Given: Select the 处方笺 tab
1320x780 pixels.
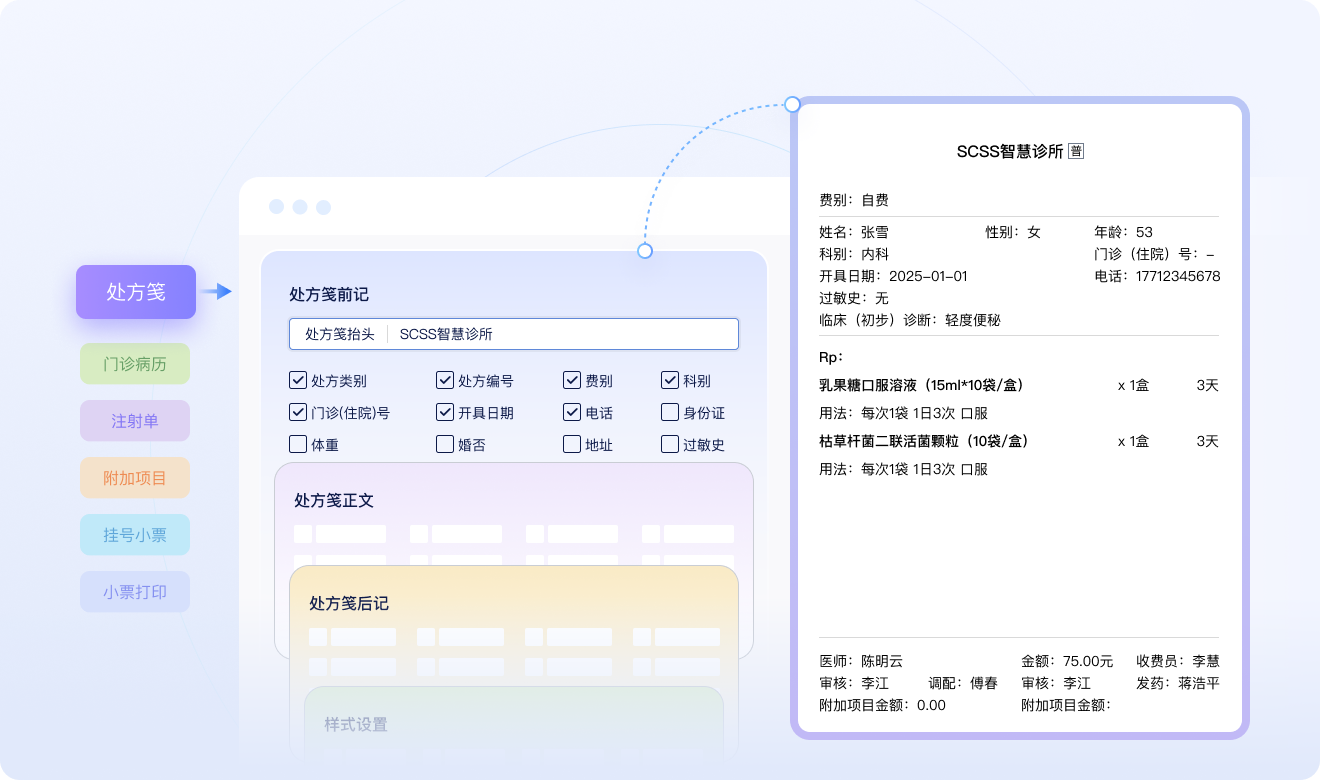Looking at the screenshot, I should tap(136, 292).
